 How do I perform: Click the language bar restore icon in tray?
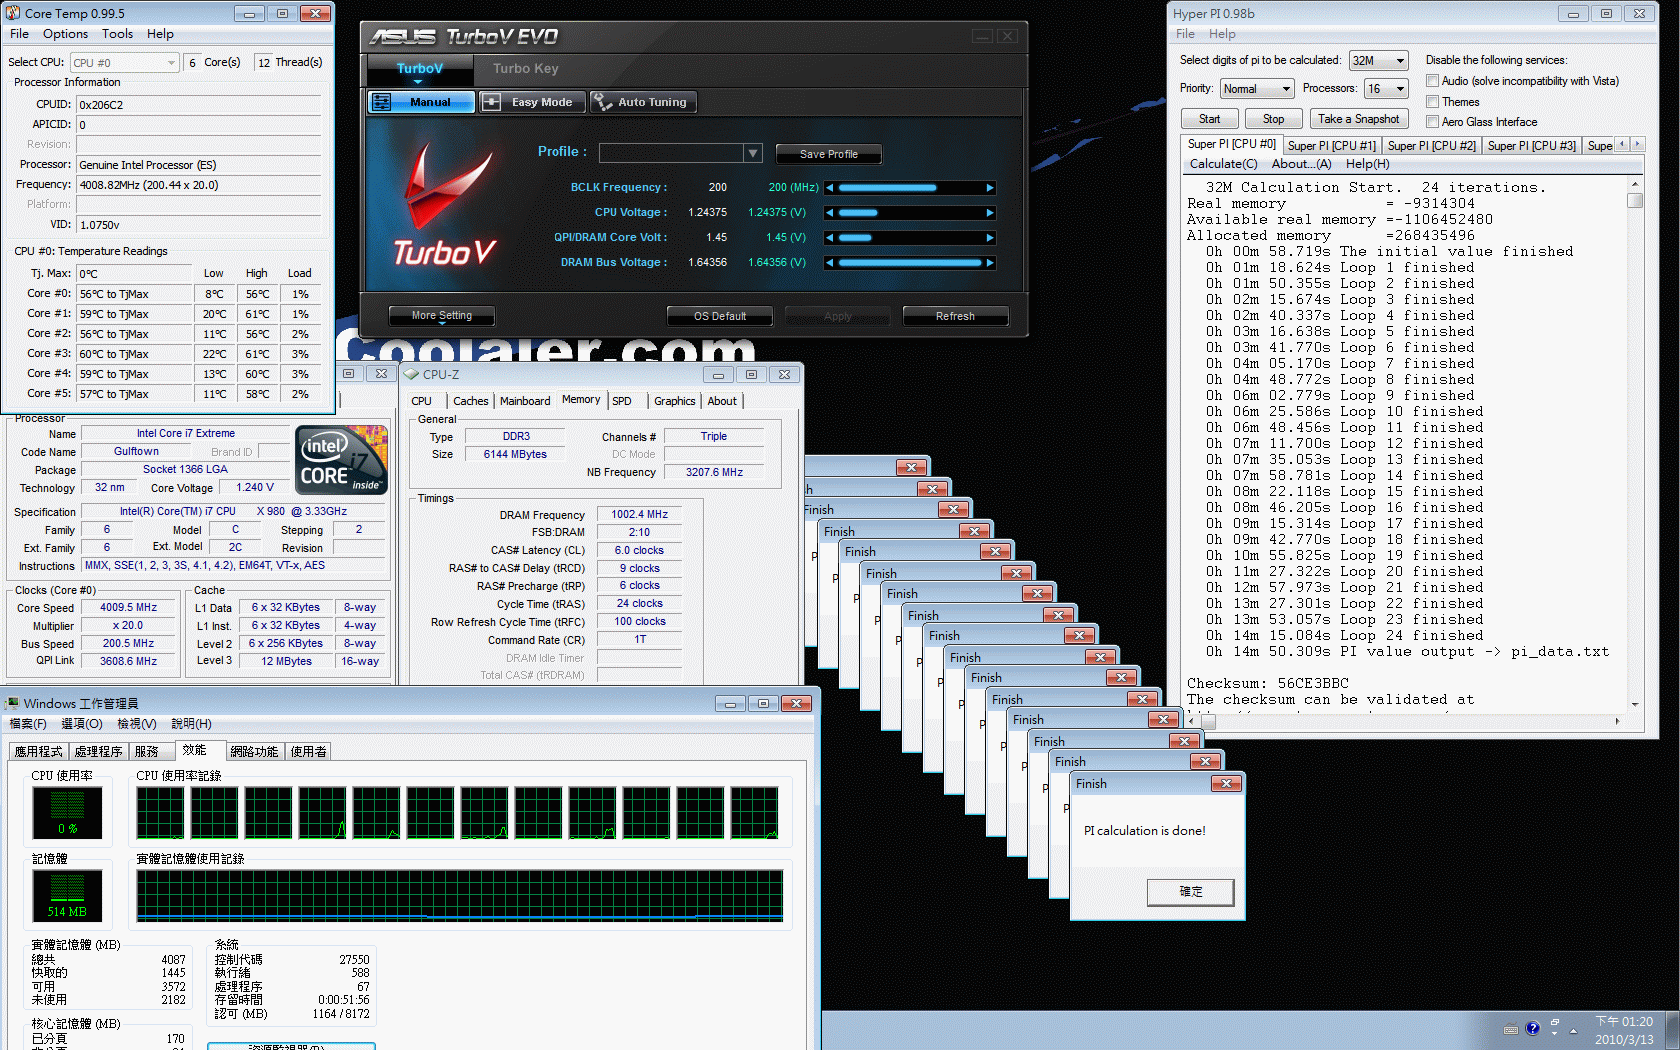1555,1024
